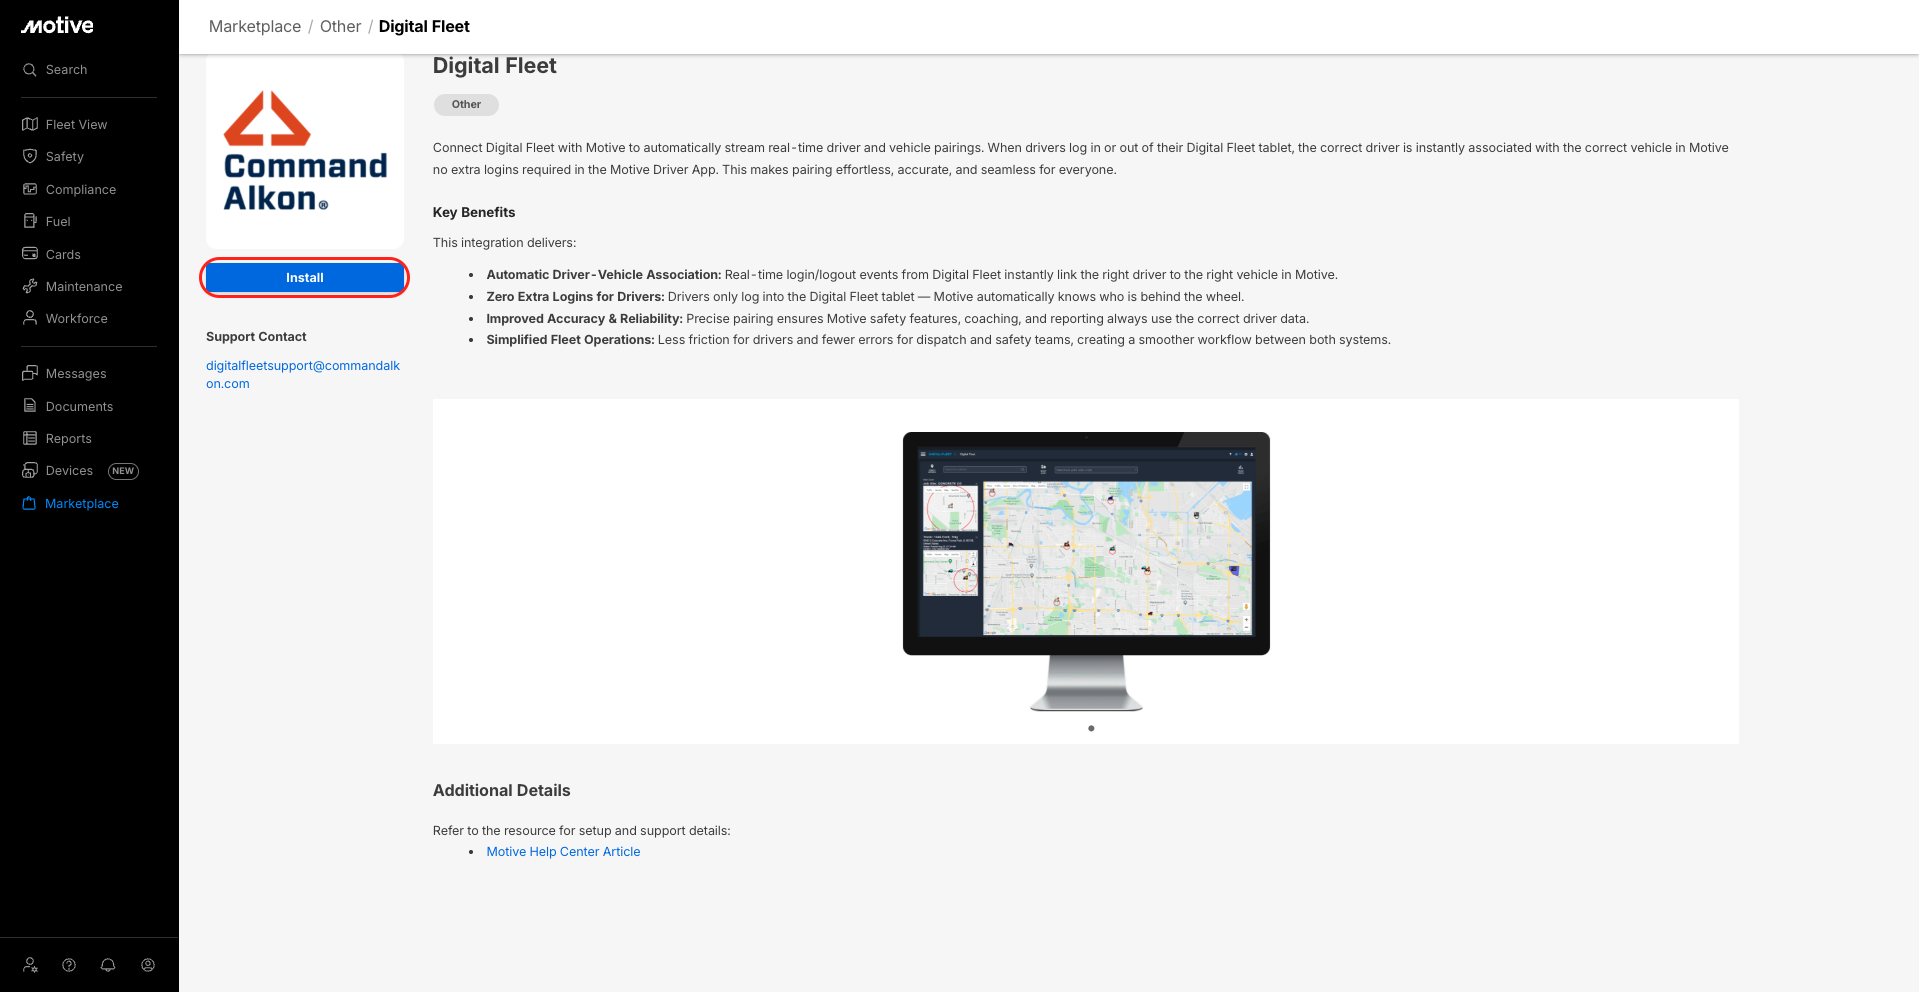The width and height of the screenshot is (1919, 992).
Task: Go to Maintenance wrench icon
Action: (30, 286)
